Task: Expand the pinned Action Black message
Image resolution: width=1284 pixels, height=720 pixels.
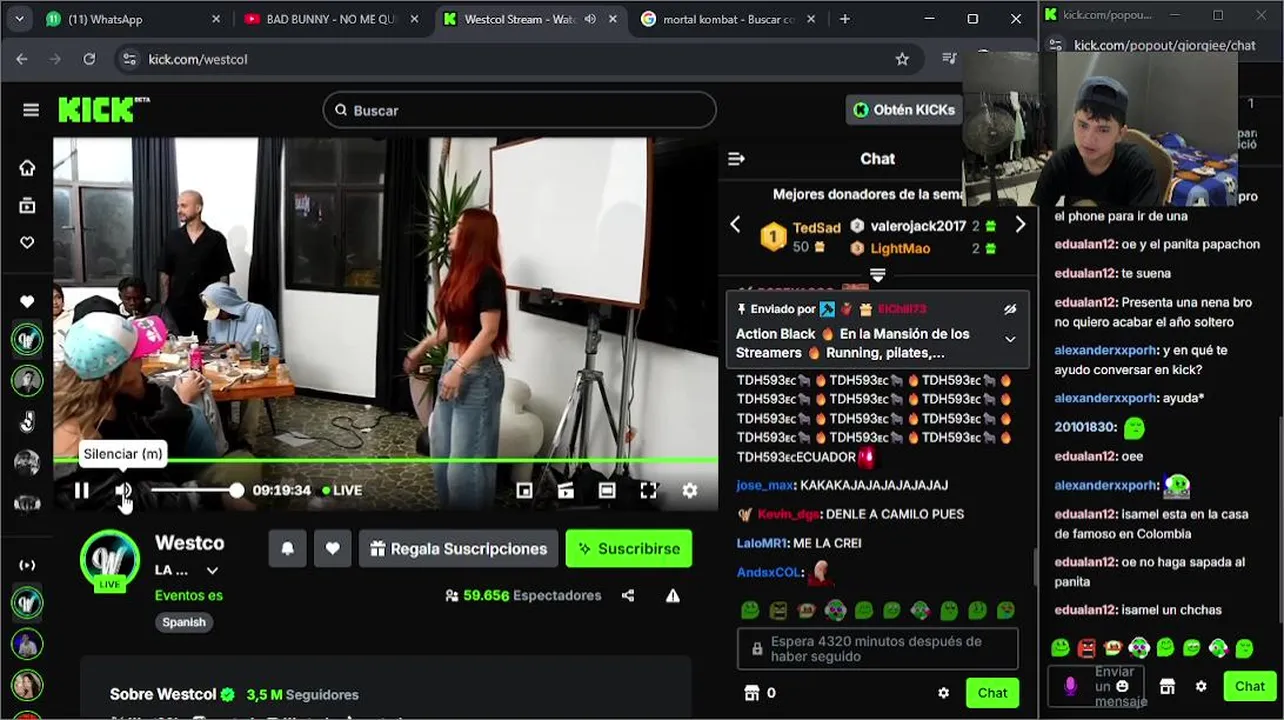Action: pos(1010,339)
